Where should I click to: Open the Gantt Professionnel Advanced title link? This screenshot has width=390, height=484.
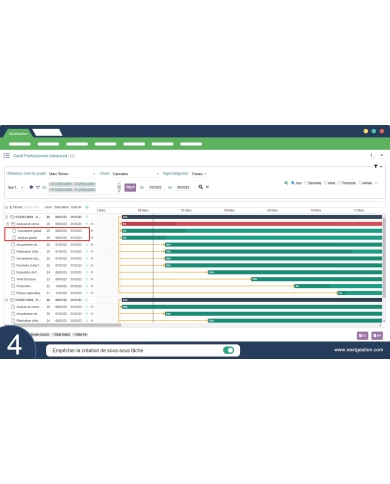point(40,156)
